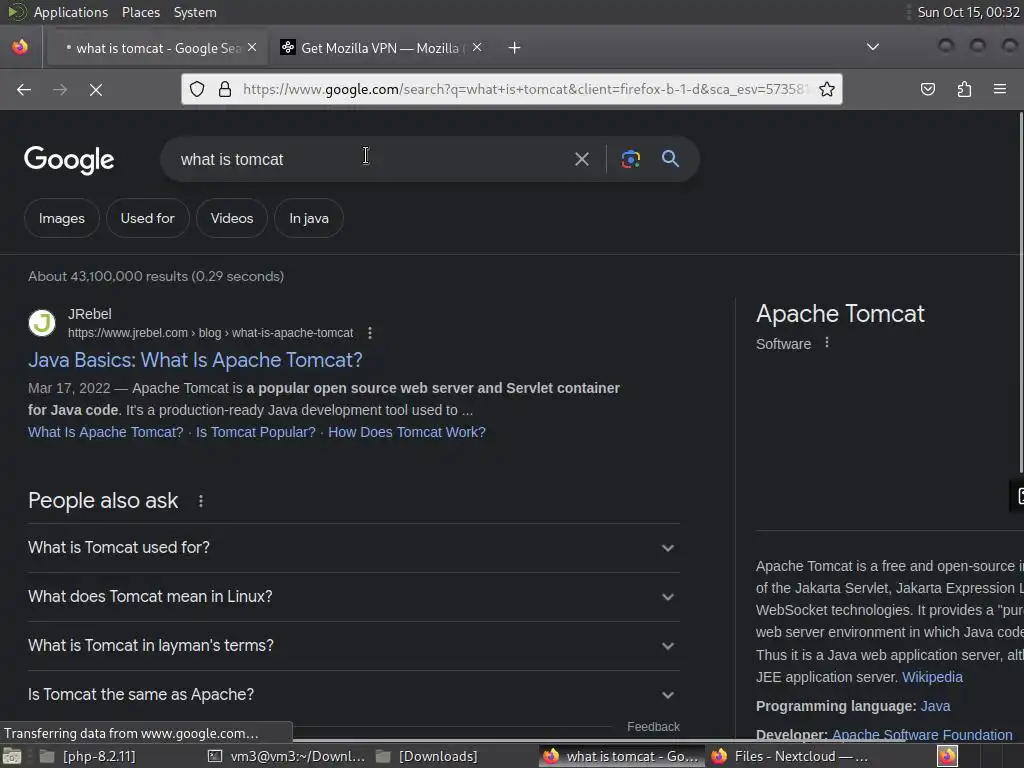Image resolution: width=1024 pixels, height=768 pixels.
Task: Select the 'Used for' filter chip
Action: [x=148, y=219]
